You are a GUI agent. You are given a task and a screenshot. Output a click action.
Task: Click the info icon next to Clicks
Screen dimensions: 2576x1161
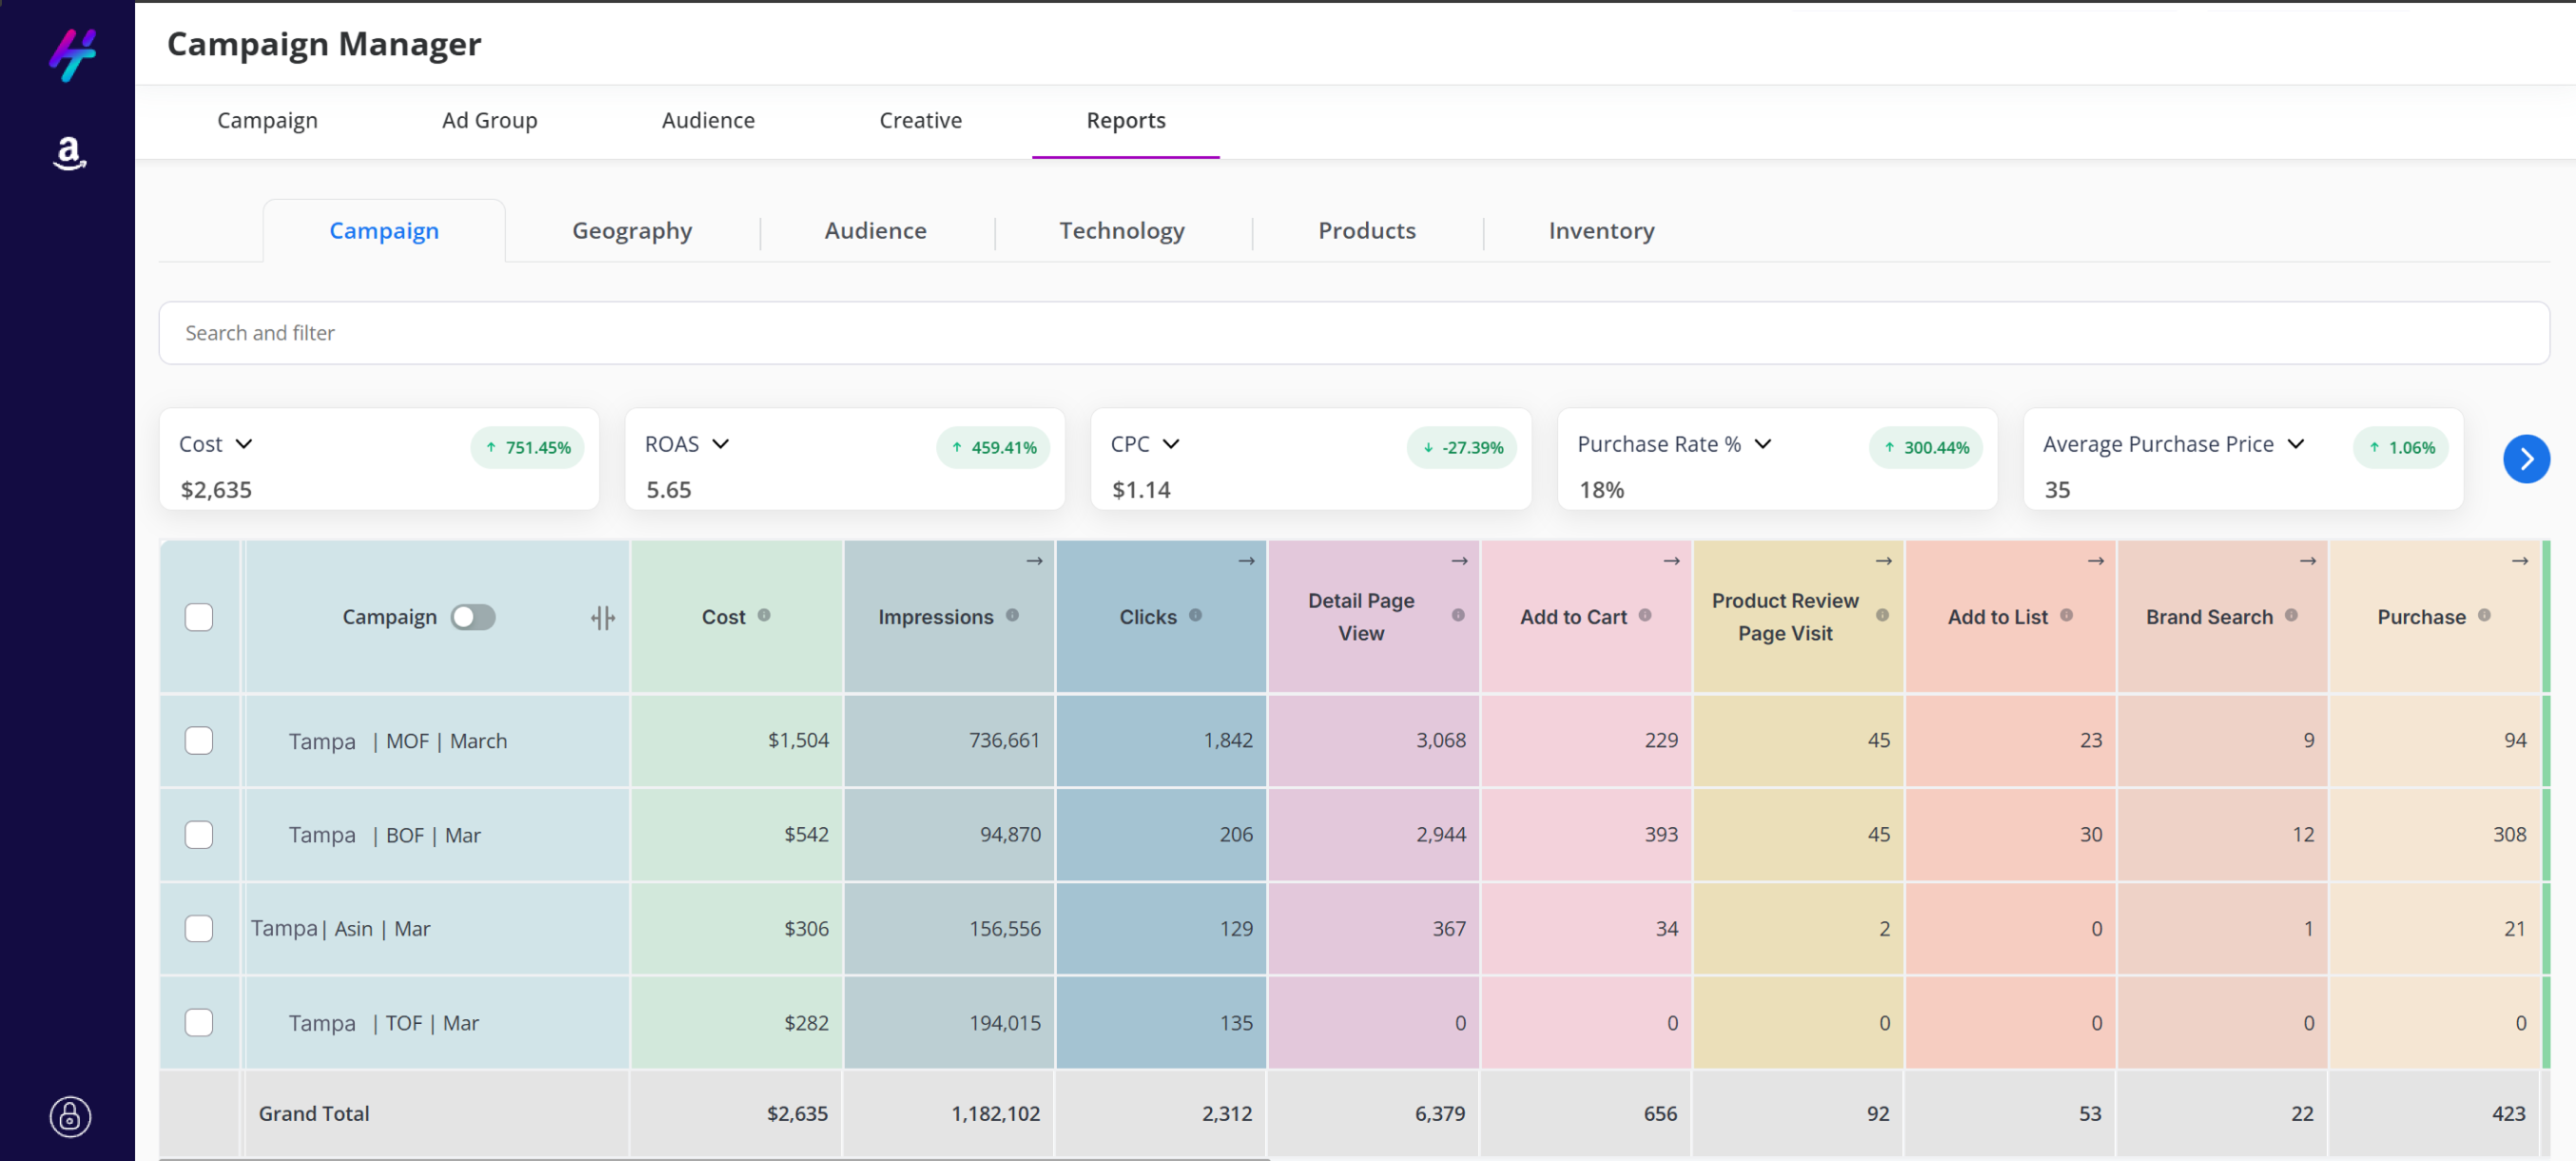[1195, 615]
